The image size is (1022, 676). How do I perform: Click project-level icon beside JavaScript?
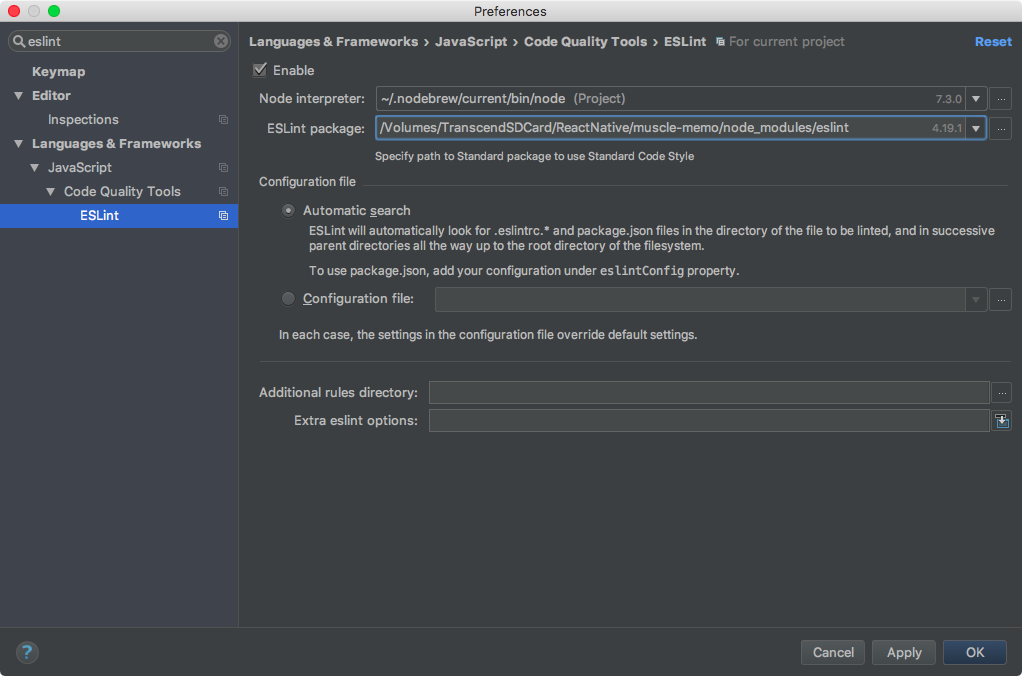point(224,168)
